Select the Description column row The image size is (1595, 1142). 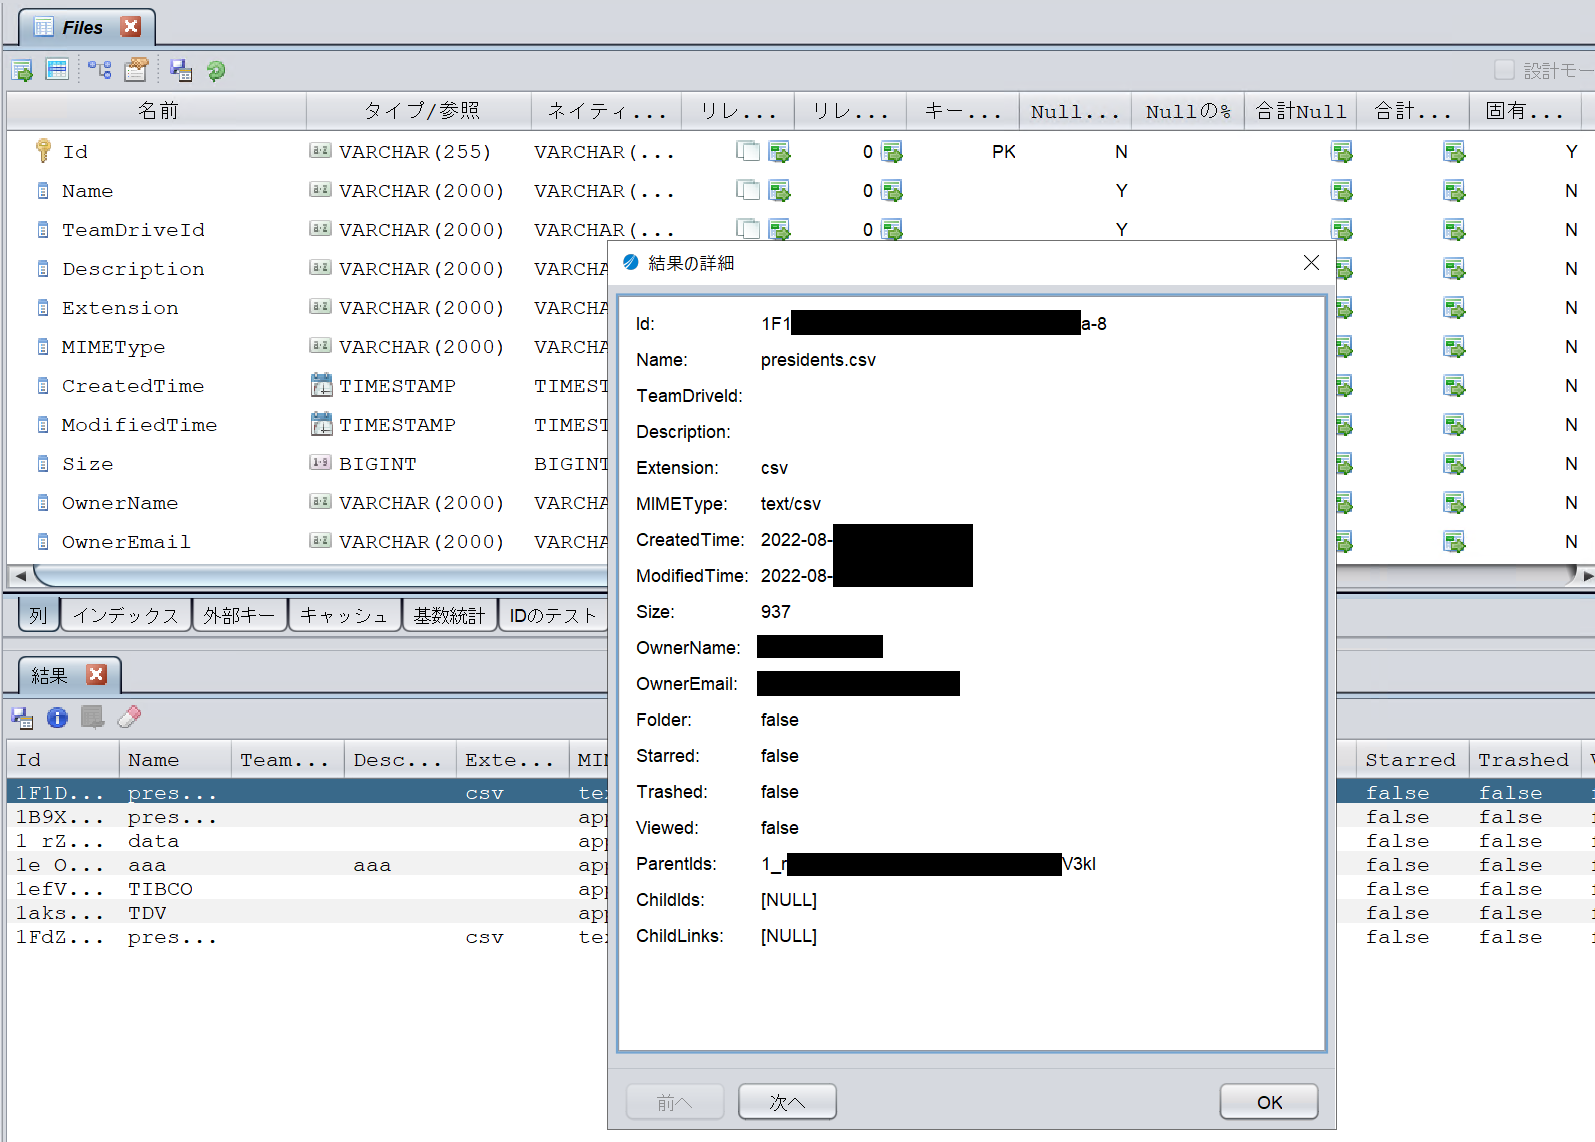[x=133, y=268]
